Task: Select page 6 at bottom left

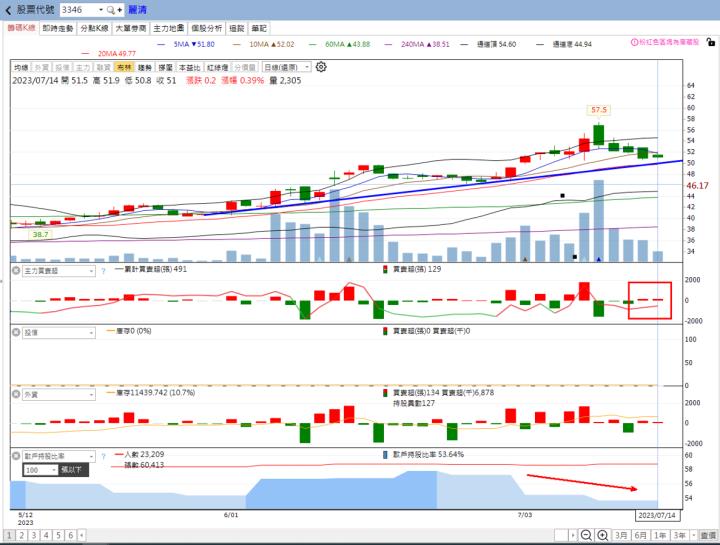Action: coord(71,535)
